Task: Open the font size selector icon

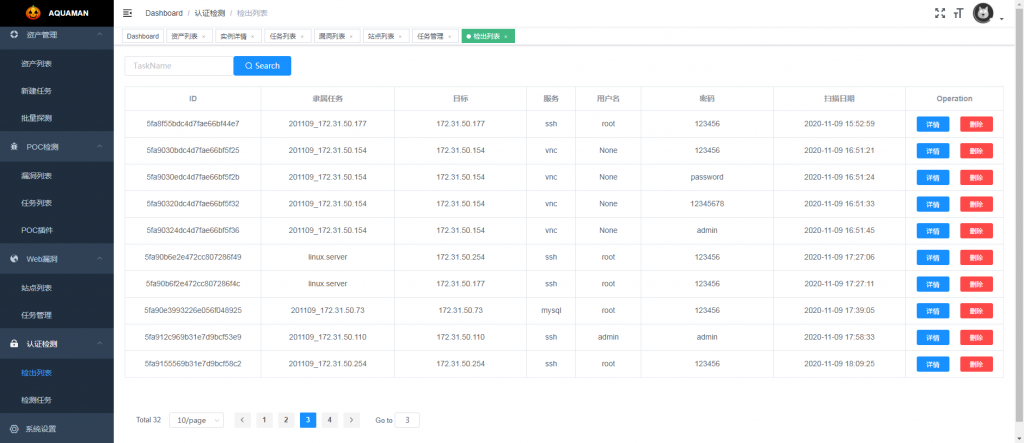Action: tap(959, 13)
